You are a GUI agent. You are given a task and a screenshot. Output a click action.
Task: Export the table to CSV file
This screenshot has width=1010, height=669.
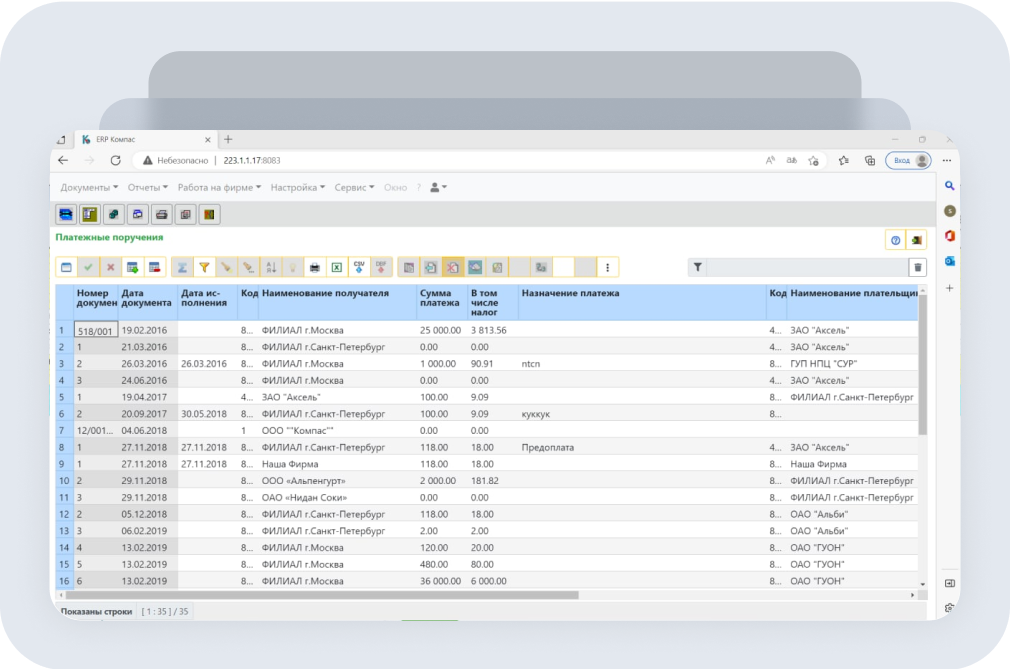tap(358, 267)
